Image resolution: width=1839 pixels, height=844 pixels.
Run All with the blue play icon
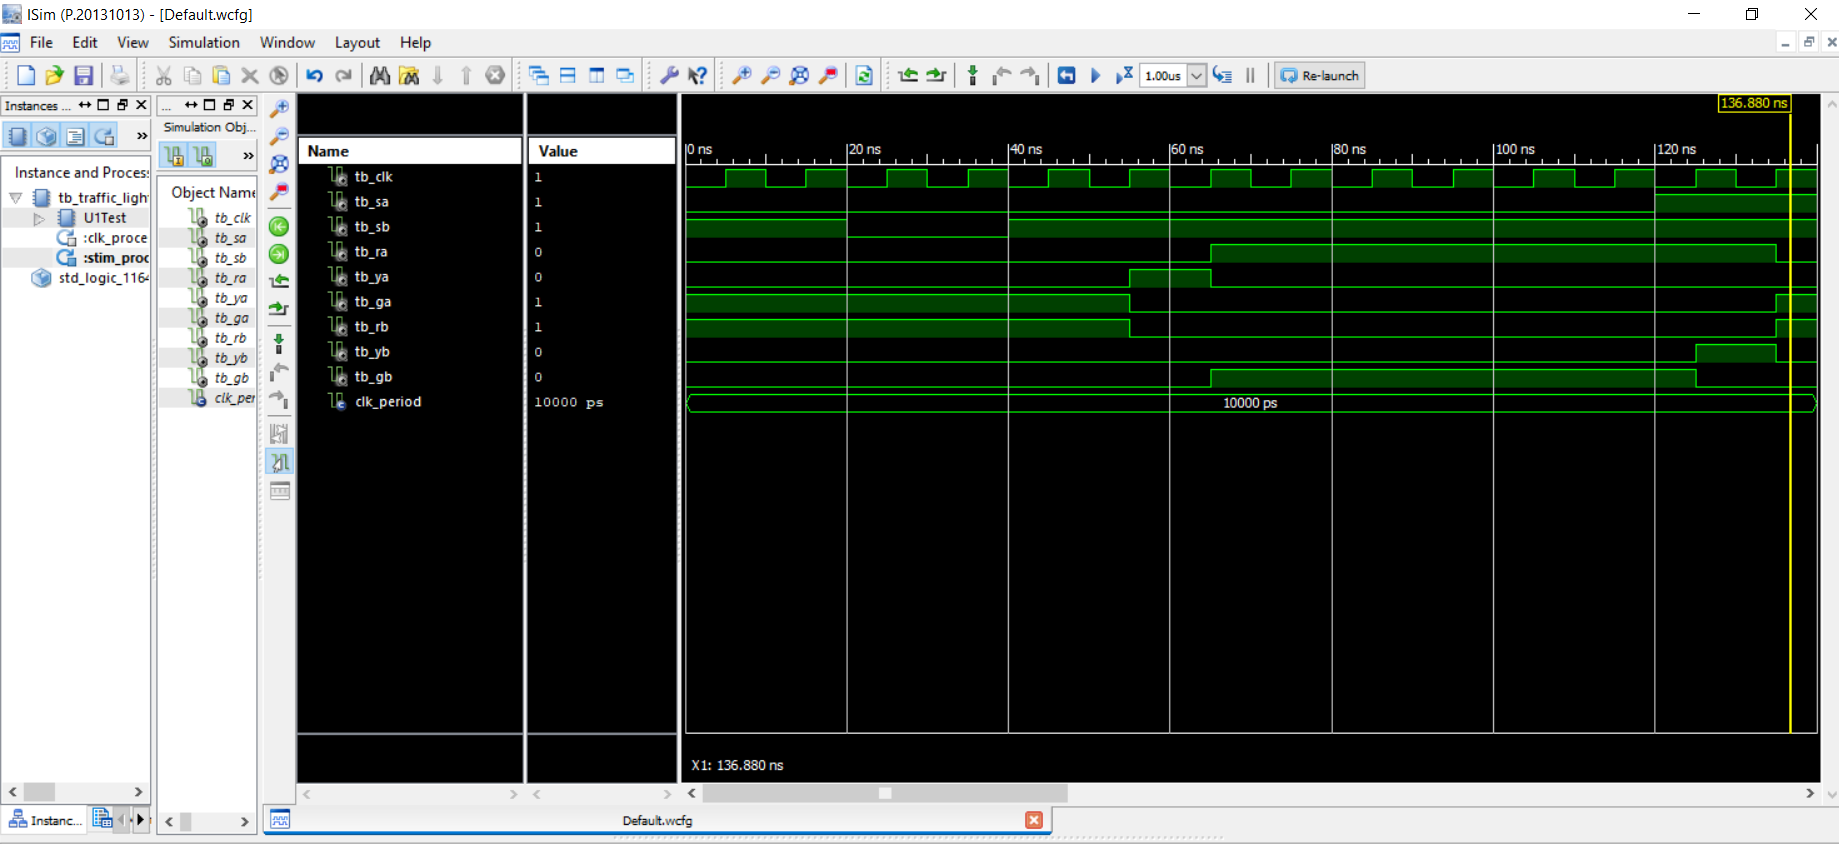click(x=1095, y=75)
